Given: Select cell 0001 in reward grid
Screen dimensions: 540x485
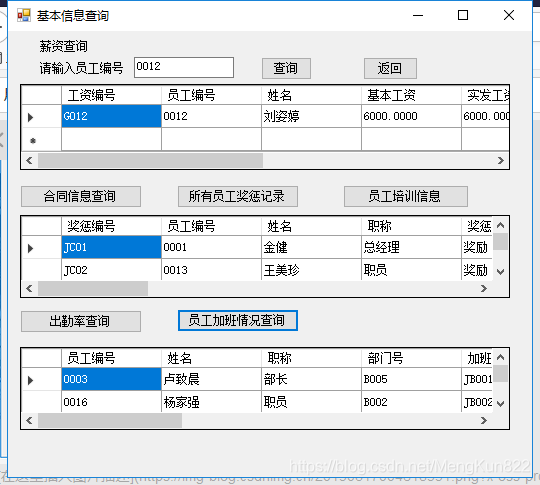Looking at the screenshot, I should point(211,247).
